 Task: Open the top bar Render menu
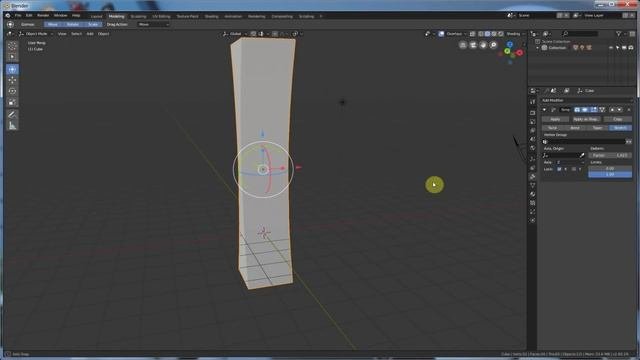click(43, 16)
